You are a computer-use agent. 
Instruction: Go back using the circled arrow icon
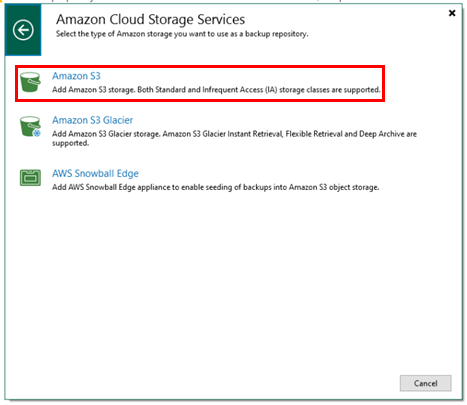(23, 30)
